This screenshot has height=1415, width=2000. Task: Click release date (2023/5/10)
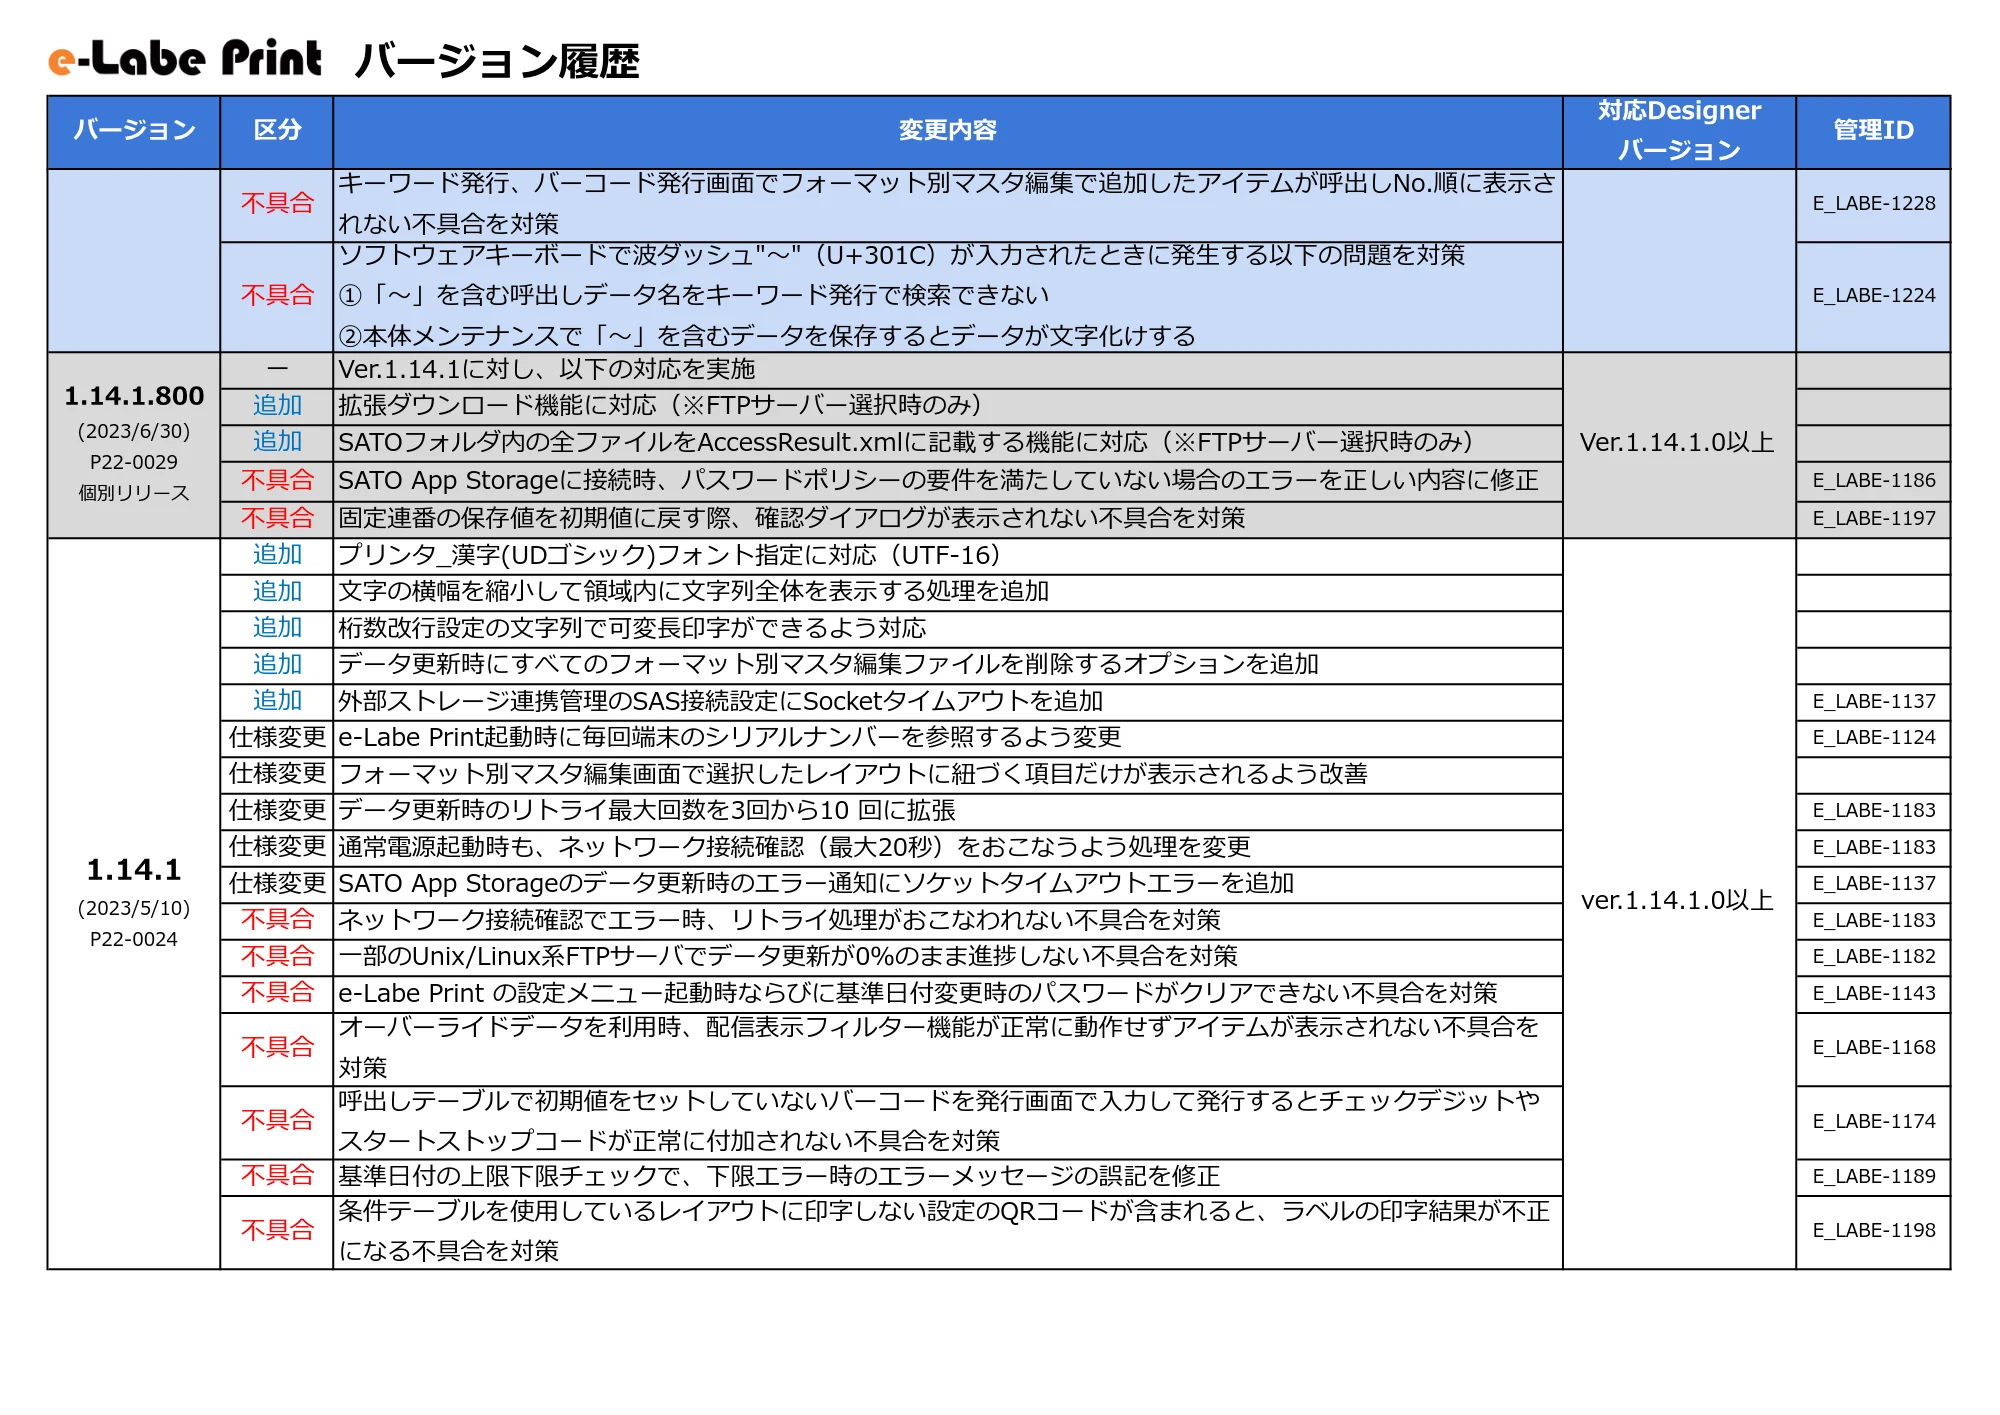(x=134, y=908)
